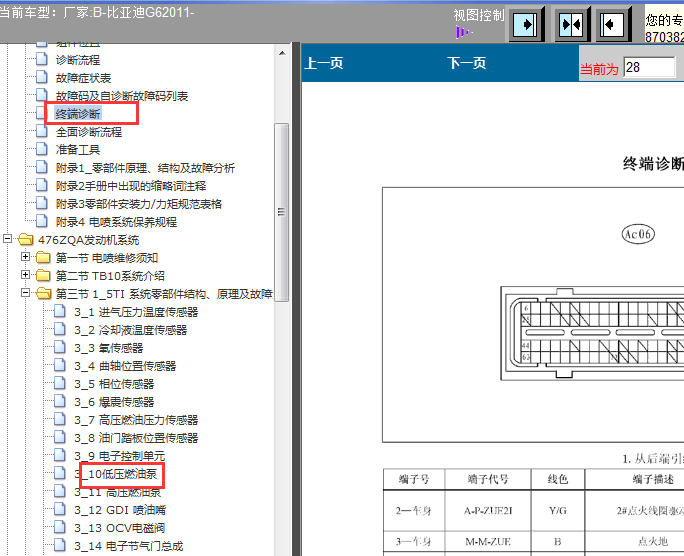Click the tree panel vertical scrollbar thumb
684x556 pixels.
click(x=282, y=212)
